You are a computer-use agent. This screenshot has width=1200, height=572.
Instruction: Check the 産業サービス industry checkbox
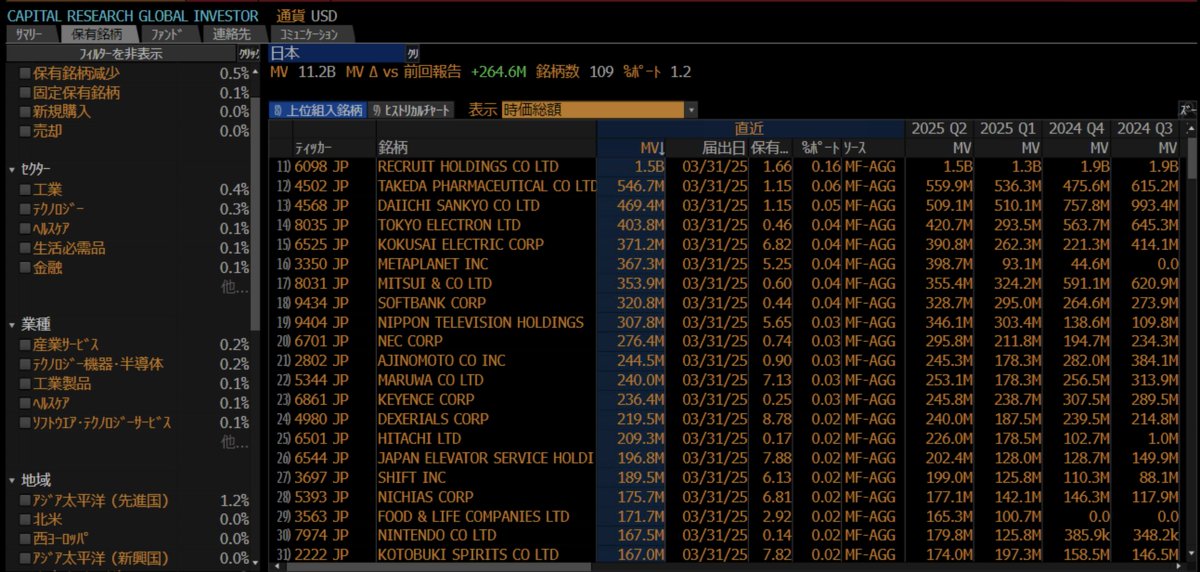[x=26, y=345]
